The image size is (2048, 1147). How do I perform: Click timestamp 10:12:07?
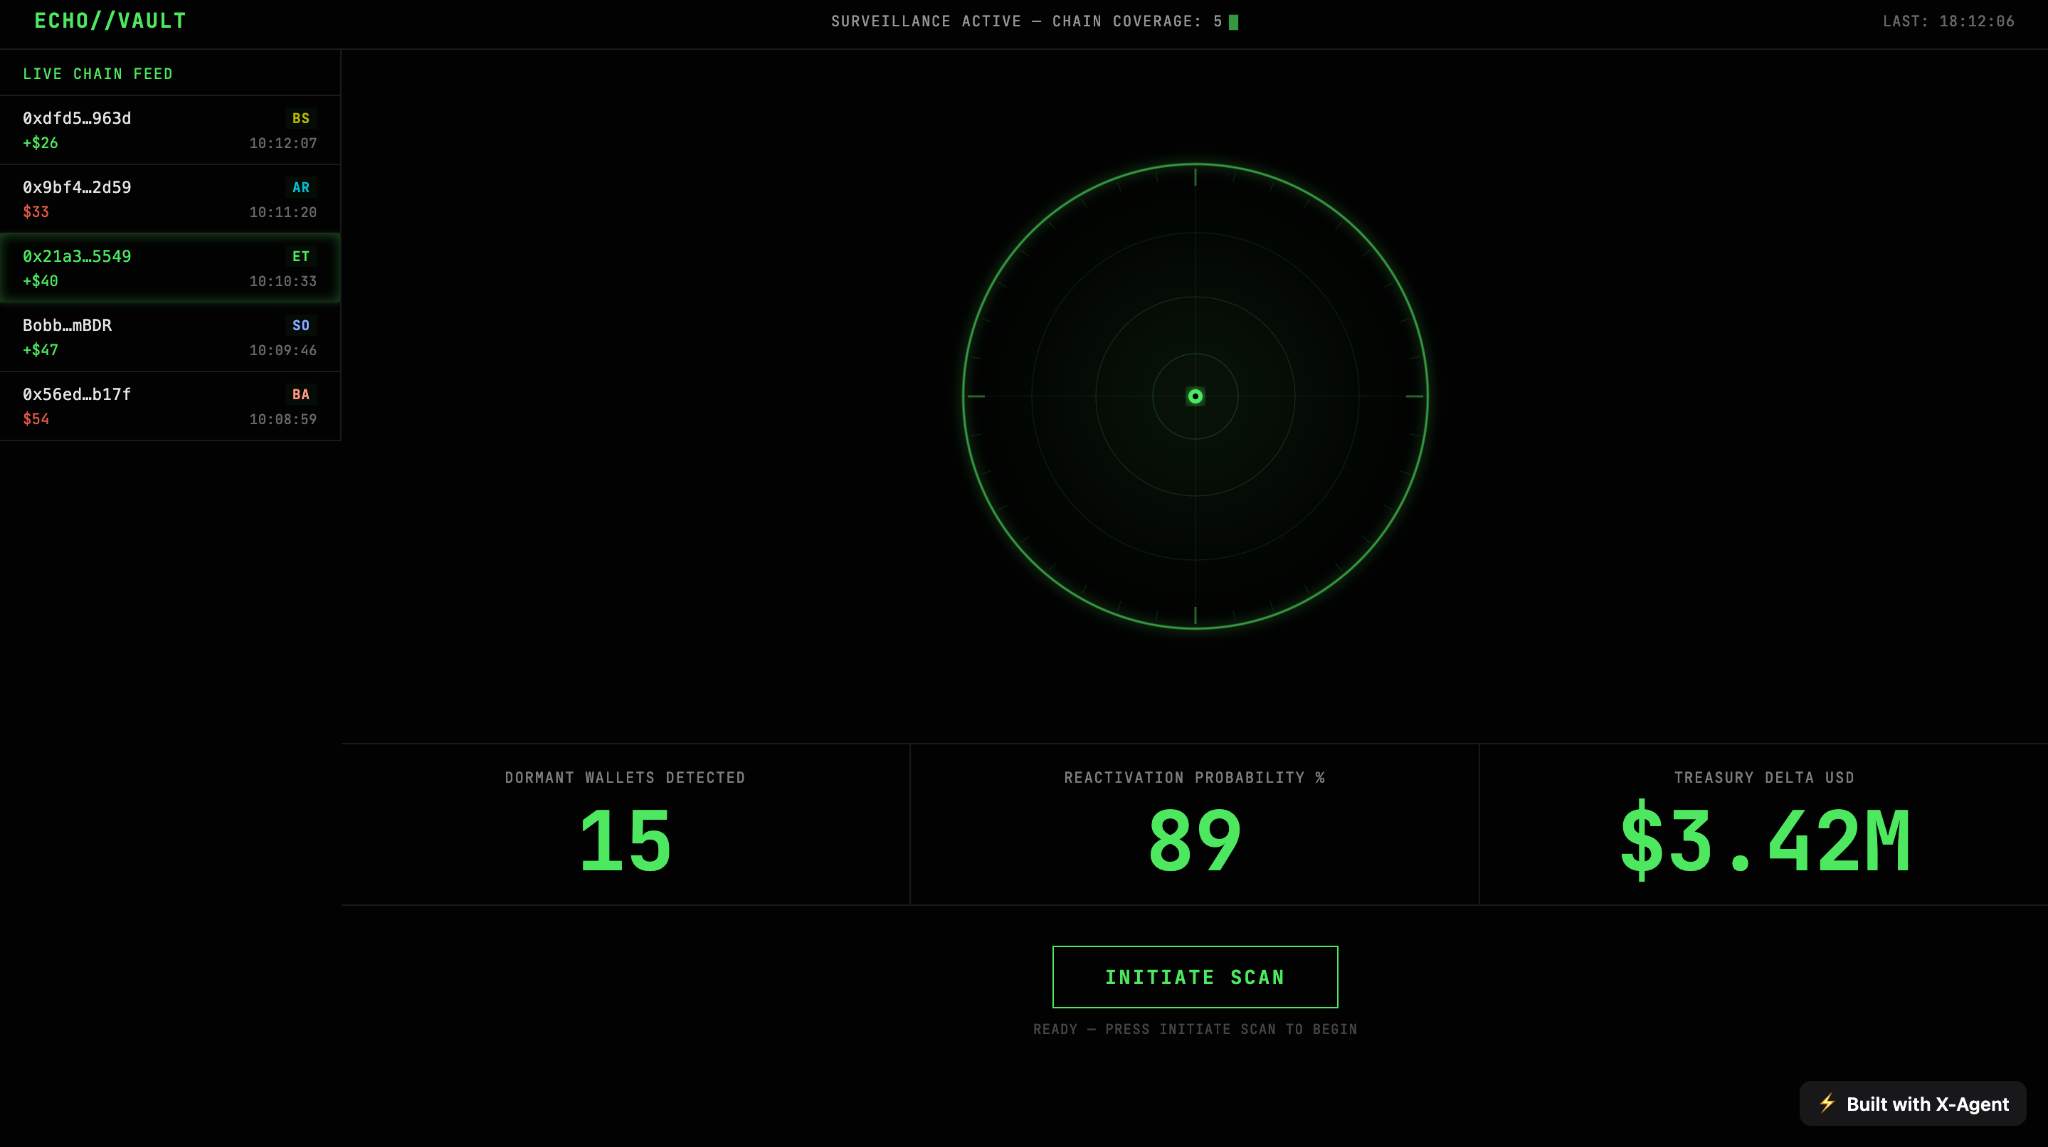click(283, 143)
